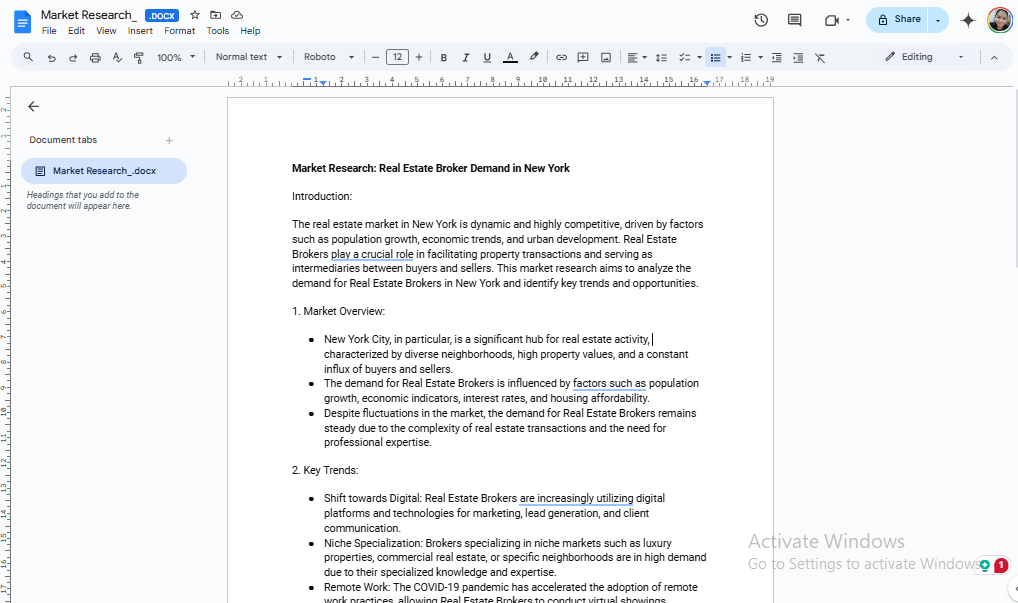Decrease the font size
The image size is (1018, 603).
[x=375, y=57]
